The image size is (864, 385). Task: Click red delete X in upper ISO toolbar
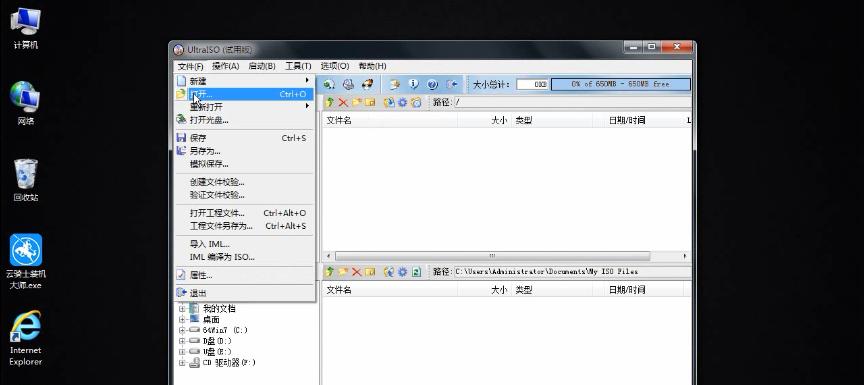tap(343, 102)
